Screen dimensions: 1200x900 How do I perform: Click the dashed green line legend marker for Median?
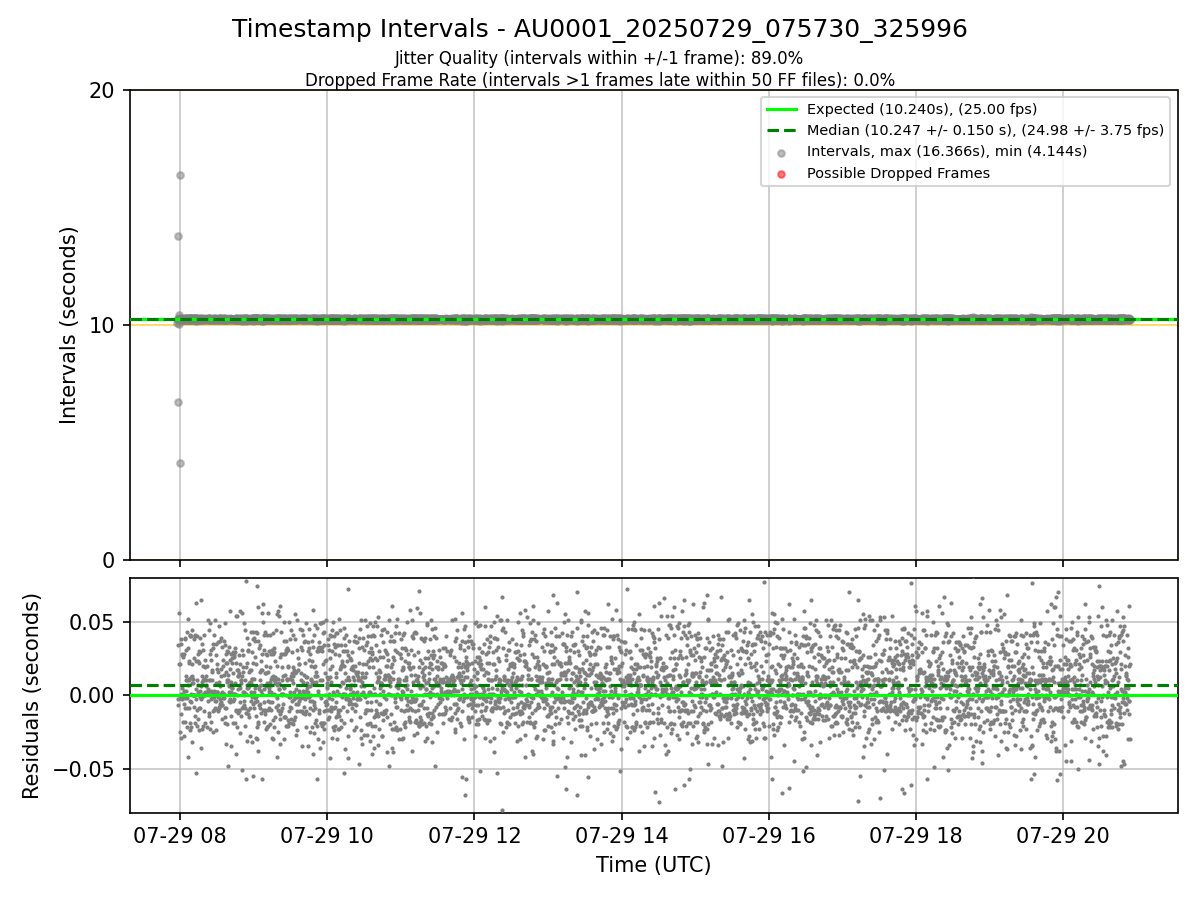781,130
